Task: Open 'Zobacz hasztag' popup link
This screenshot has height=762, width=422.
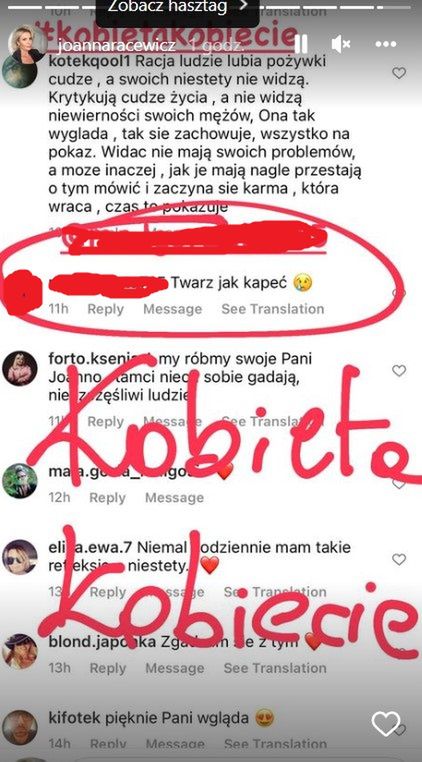Action: tap(177, 9)
